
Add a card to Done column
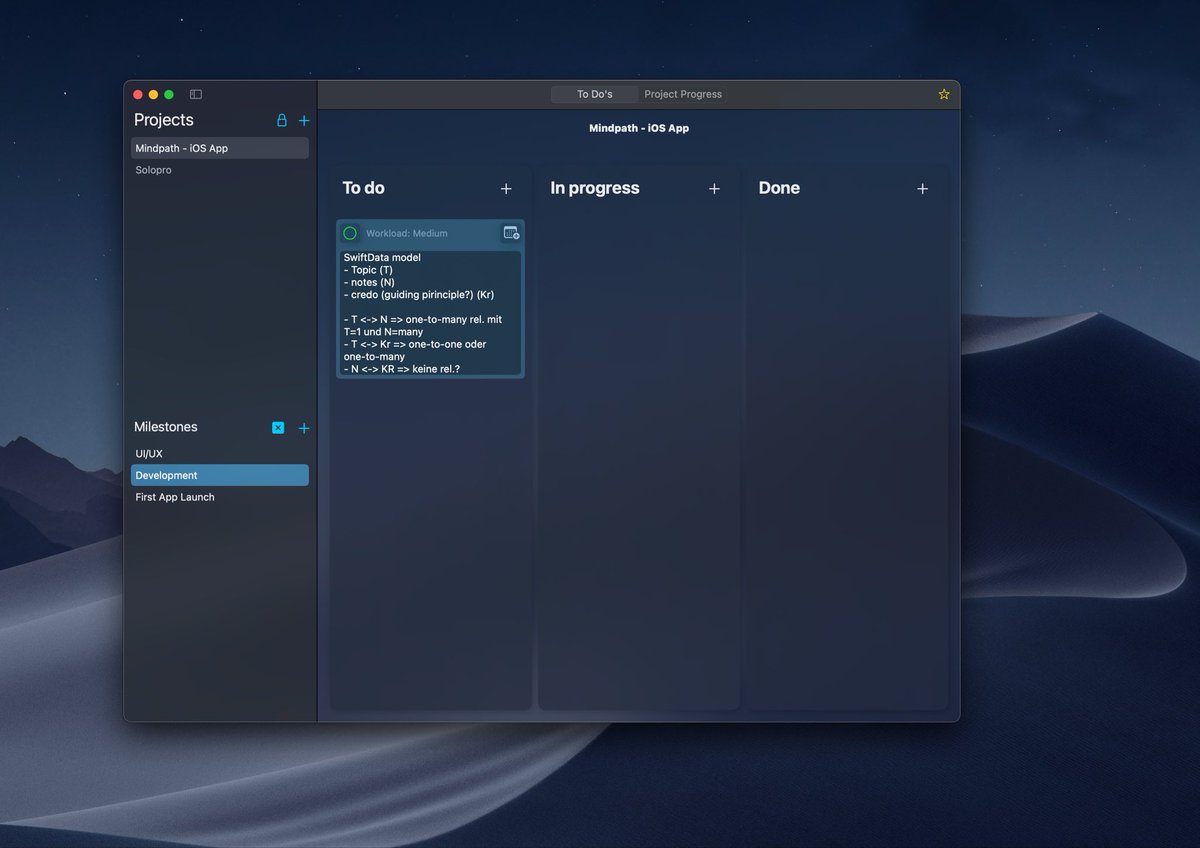922,188
